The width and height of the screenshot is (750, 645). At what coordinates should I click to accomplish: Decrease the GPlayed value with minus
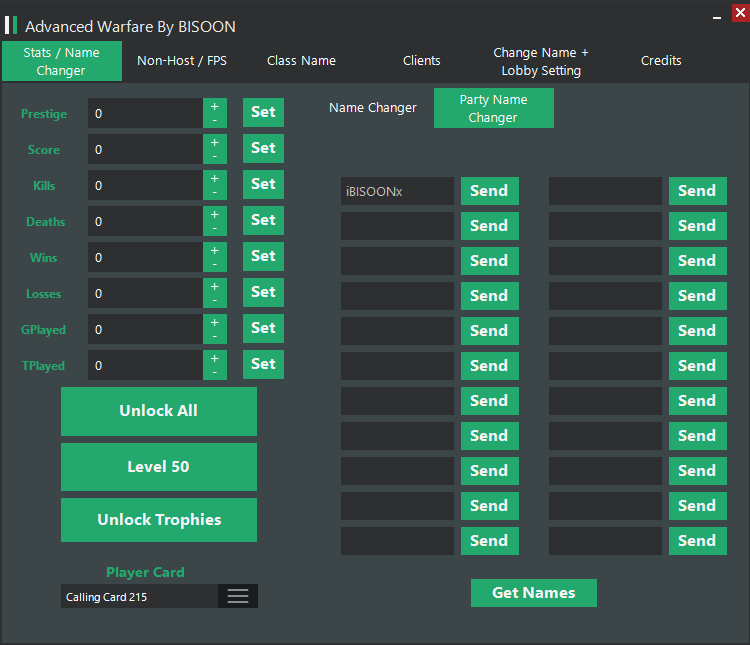point(215,336)
